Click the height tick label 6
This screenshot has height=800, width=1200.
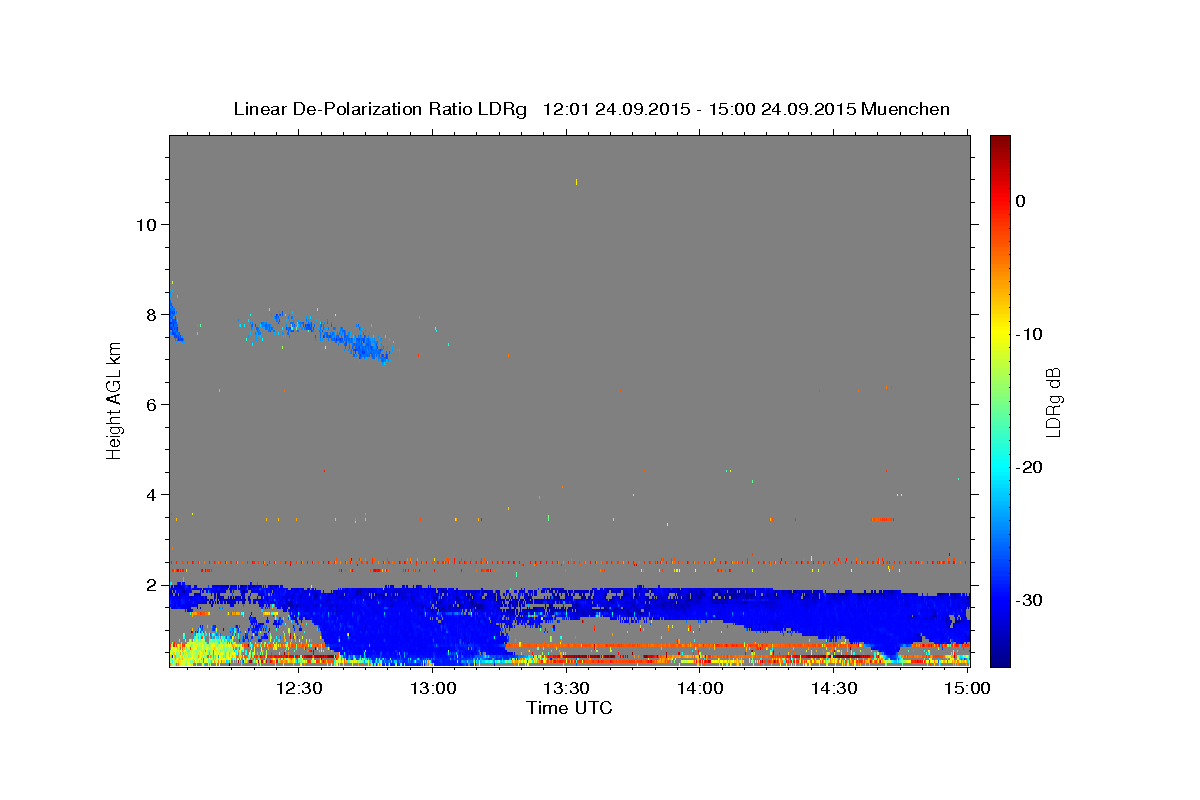(152, 404)
